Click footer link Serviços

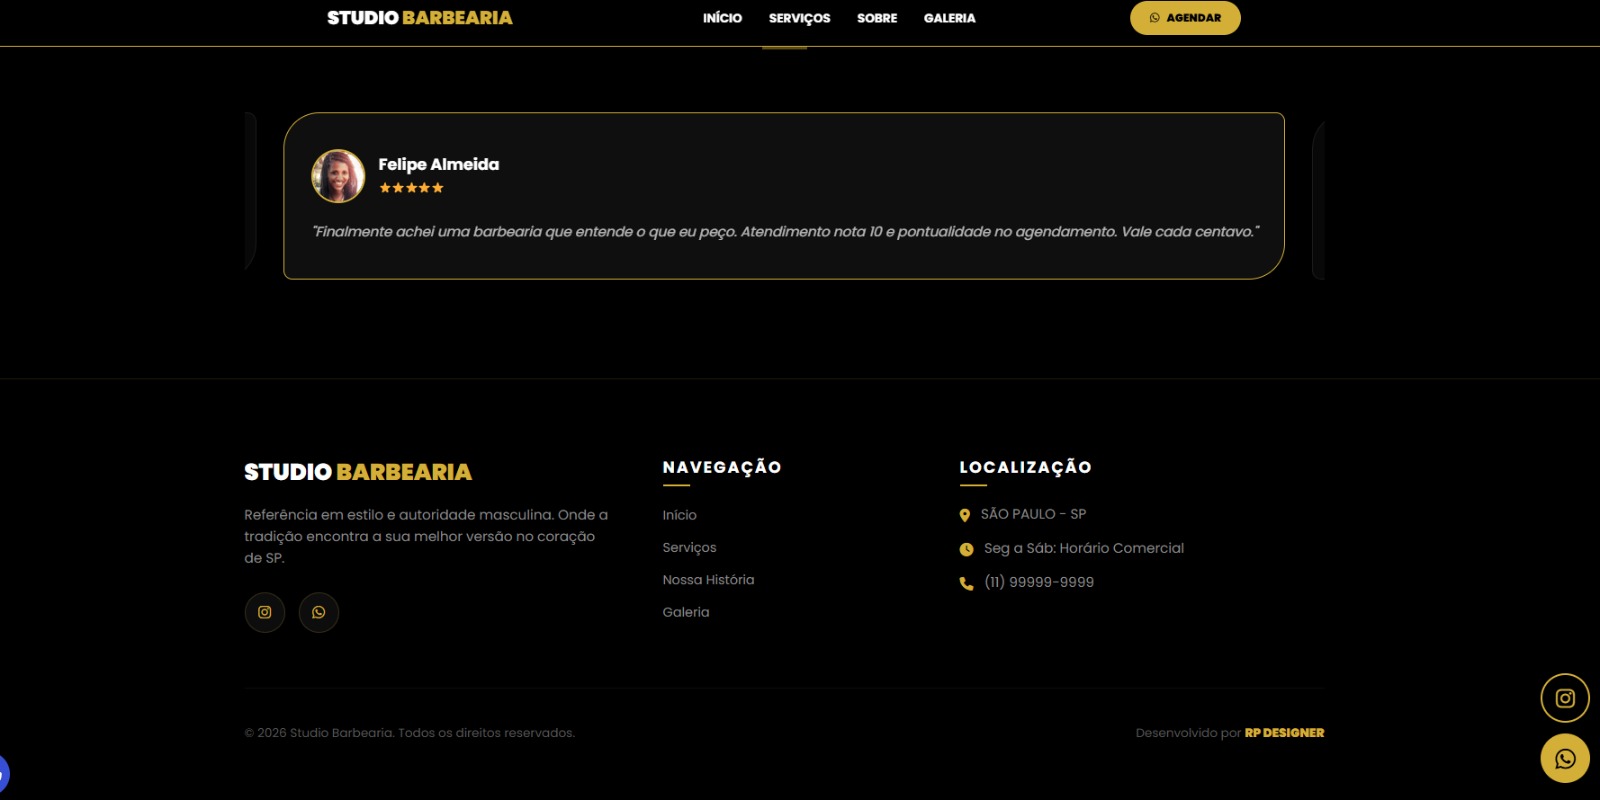pyautogui.click(x=689, y=547)
